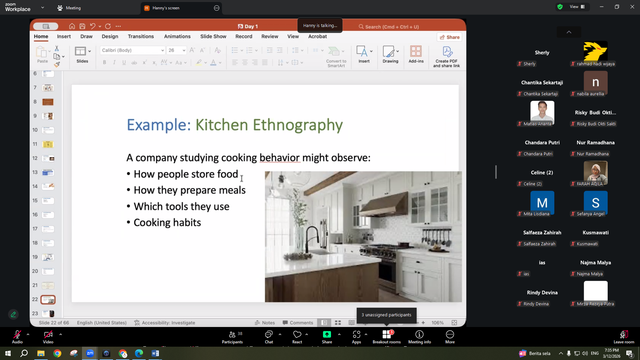Click Comments in the status bar

[298, 322]
